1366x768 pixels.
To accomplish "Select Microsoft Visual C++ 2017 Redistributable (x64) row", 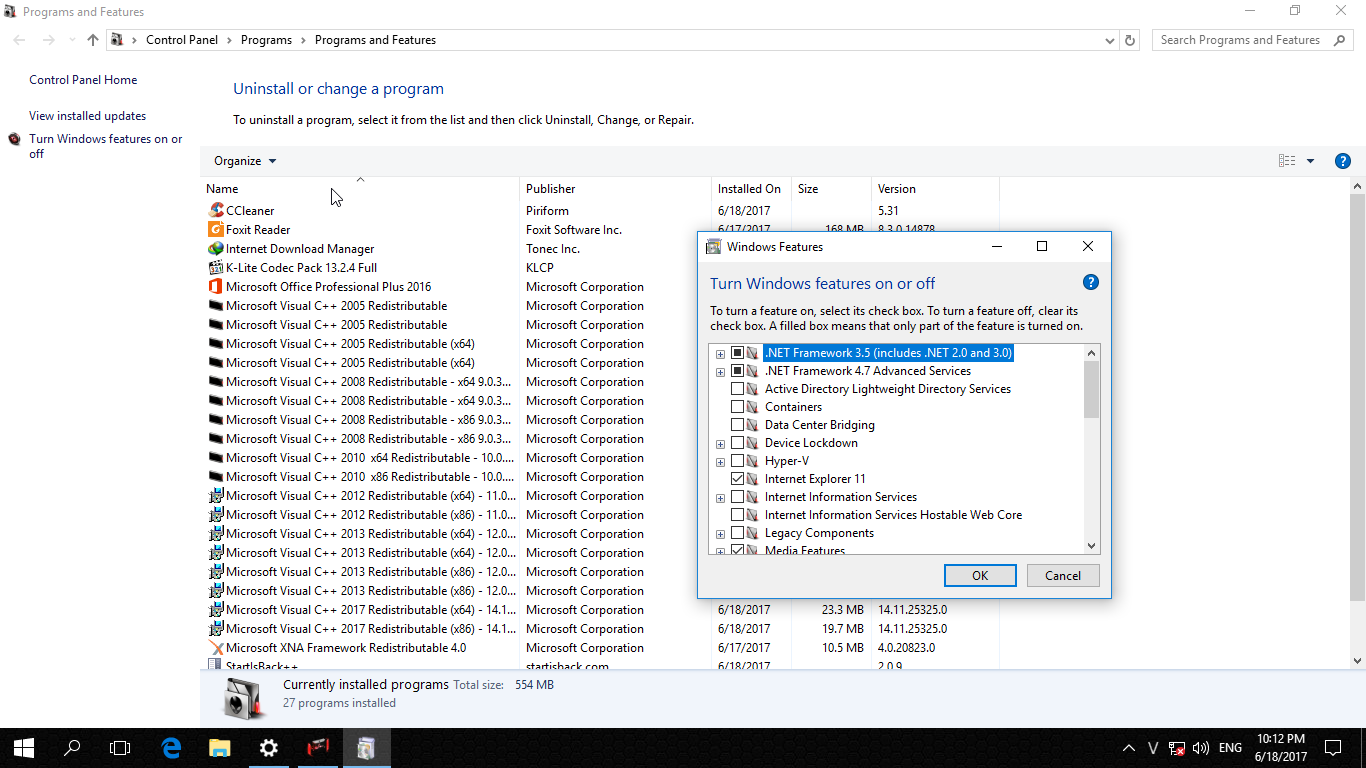I will 600,610.
